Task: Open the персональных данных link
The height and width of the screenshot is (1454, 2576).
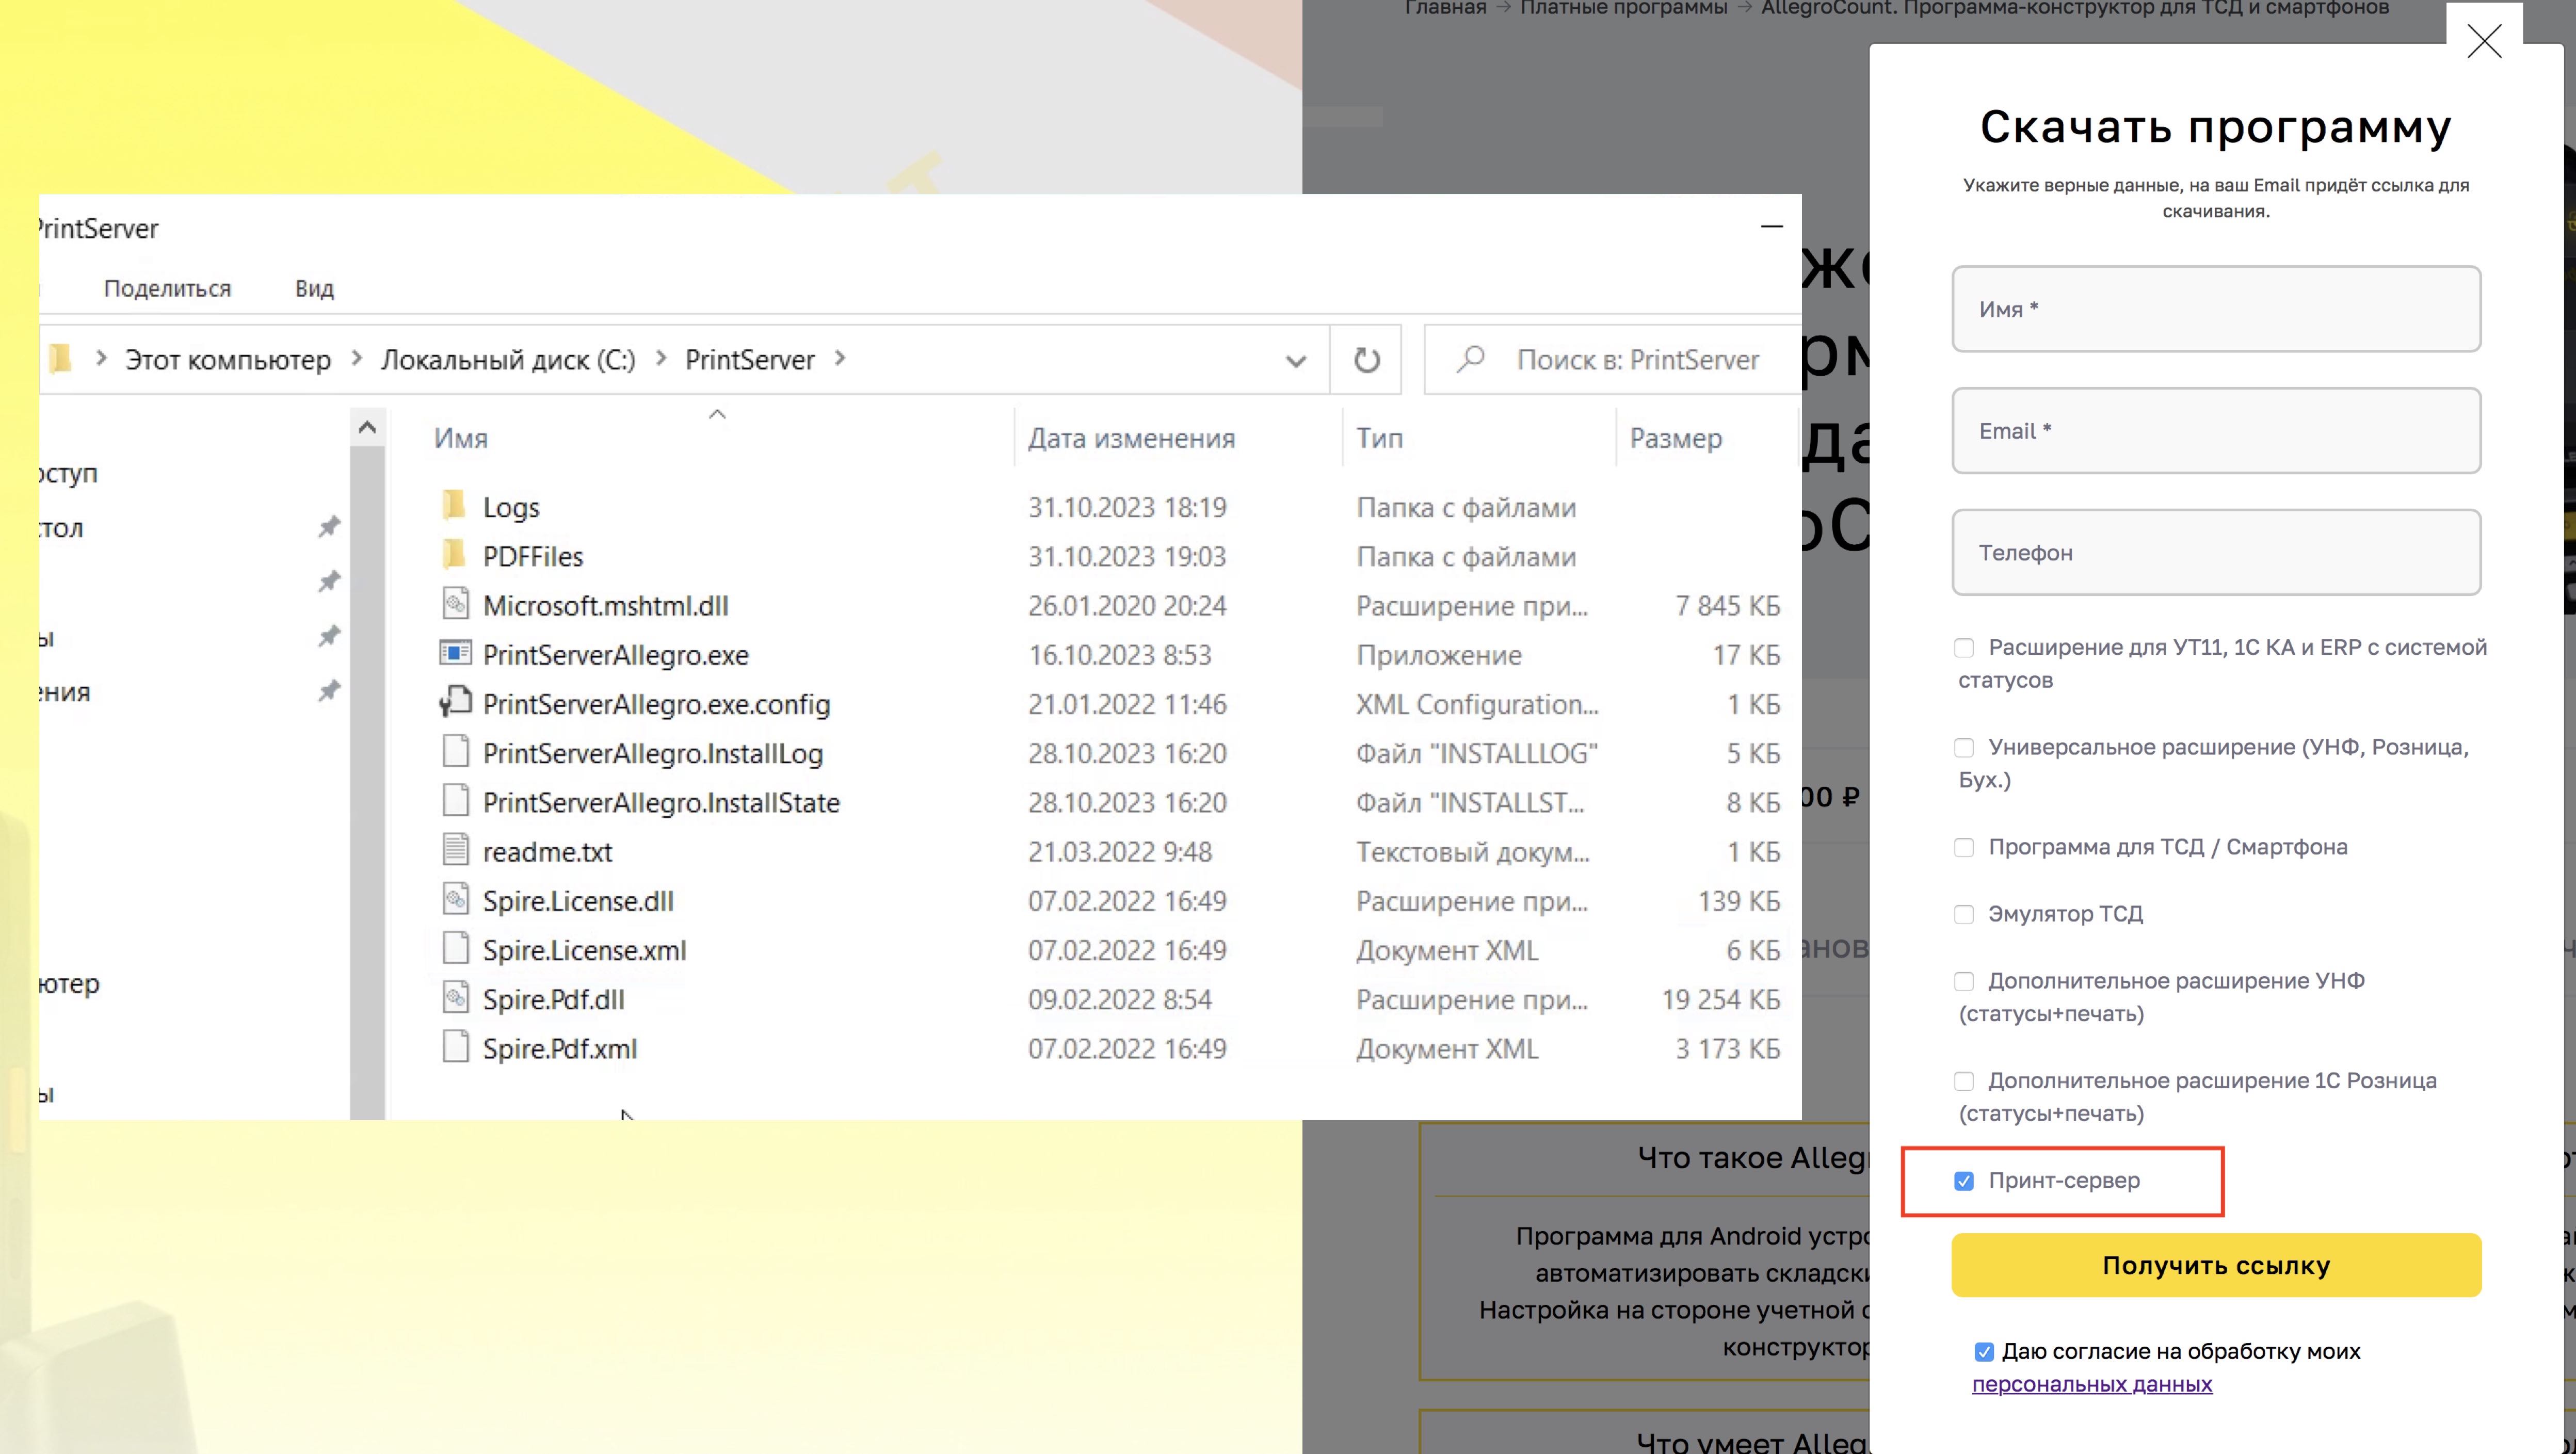Action: click(x=2092, y=1385)
